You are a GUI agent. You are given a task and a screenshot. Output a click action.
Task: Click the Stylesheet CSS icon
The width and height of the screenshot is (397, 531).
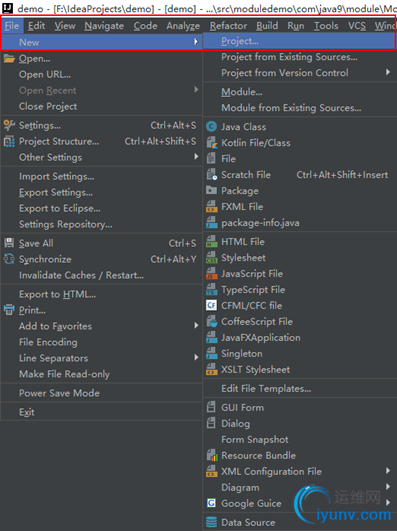[x=212, y=257]
